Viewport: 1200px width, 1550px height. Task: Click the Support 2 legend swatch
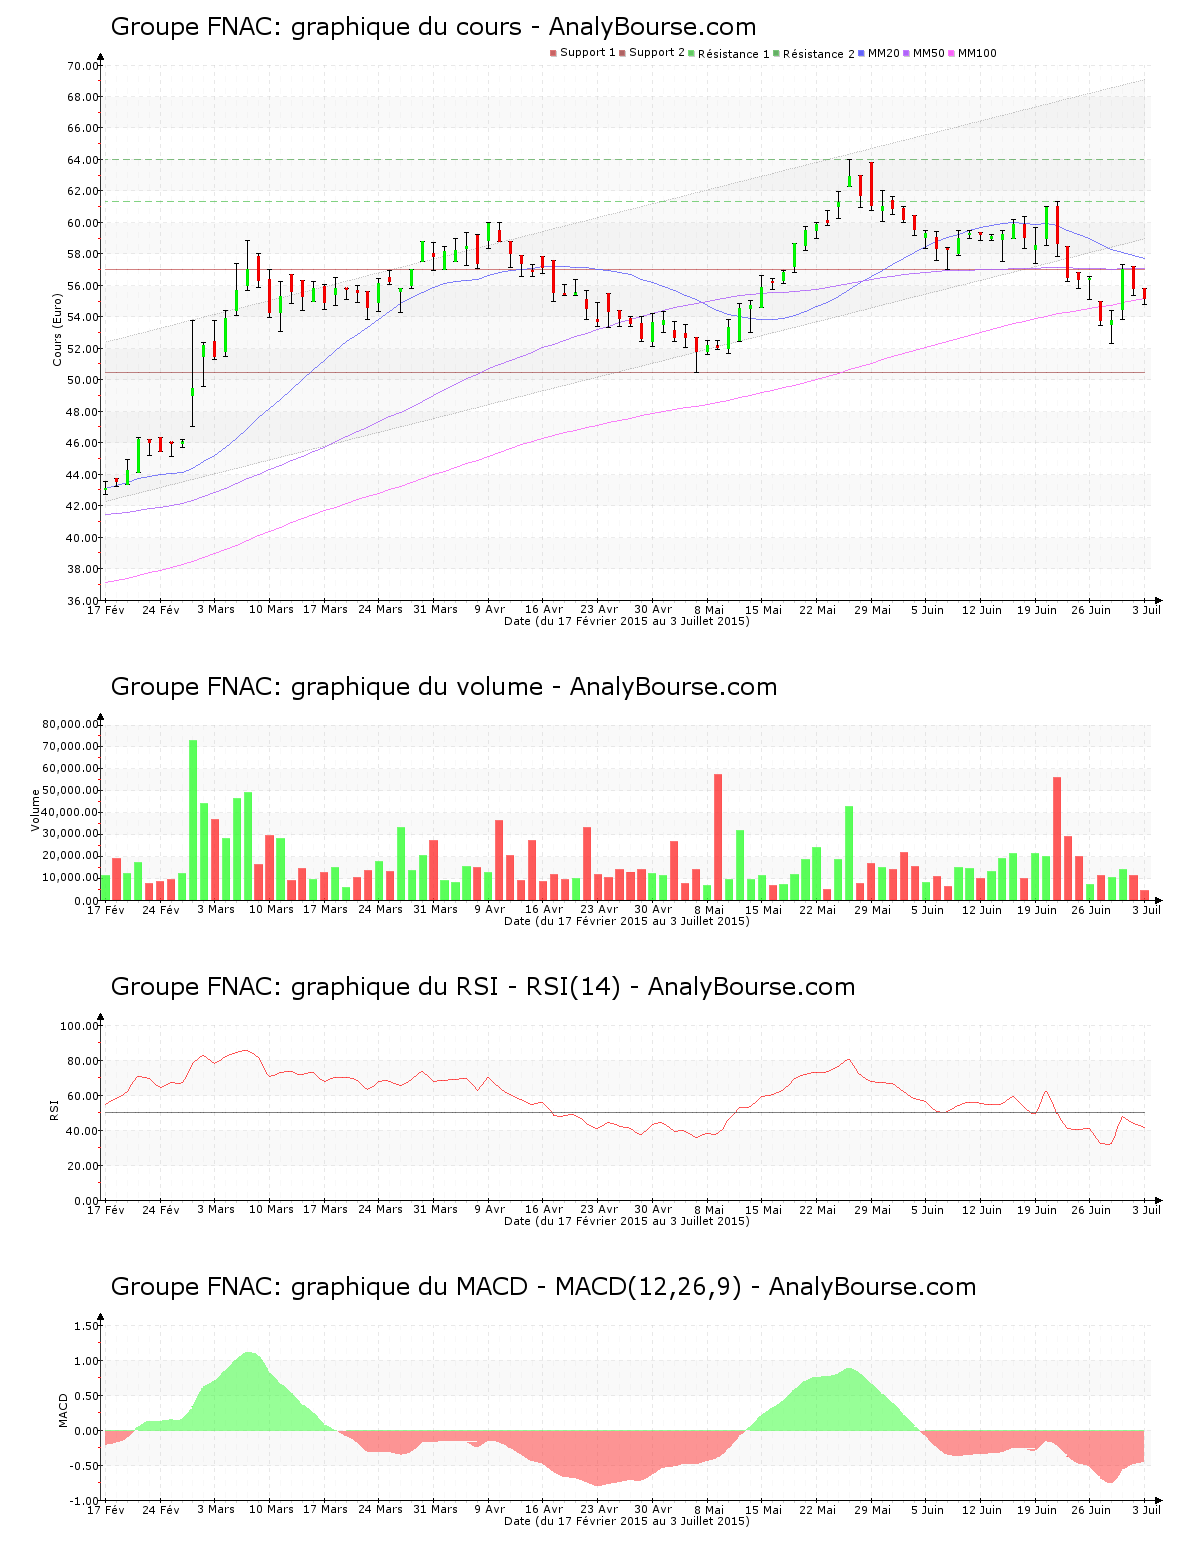tap(622, 53)
